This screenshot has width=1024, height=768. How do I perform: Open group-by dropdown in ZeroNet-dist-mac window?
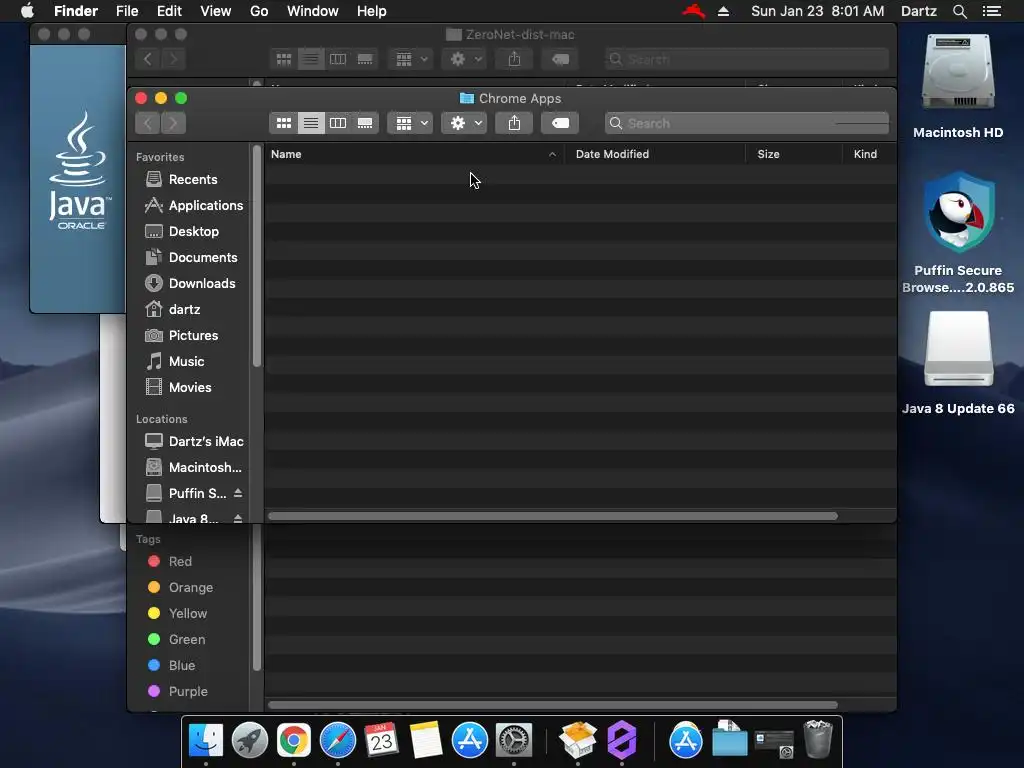click(x=410, y=59)
